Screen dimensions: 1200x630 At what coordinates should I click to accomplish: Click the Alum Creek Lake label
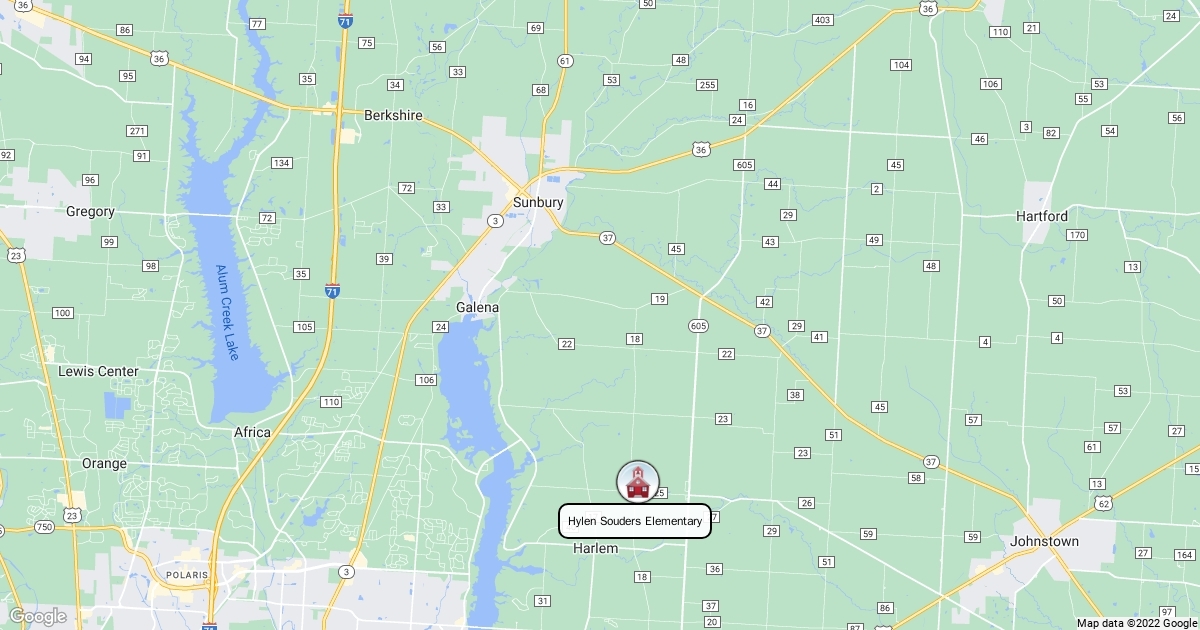click(x=228, y=312)
